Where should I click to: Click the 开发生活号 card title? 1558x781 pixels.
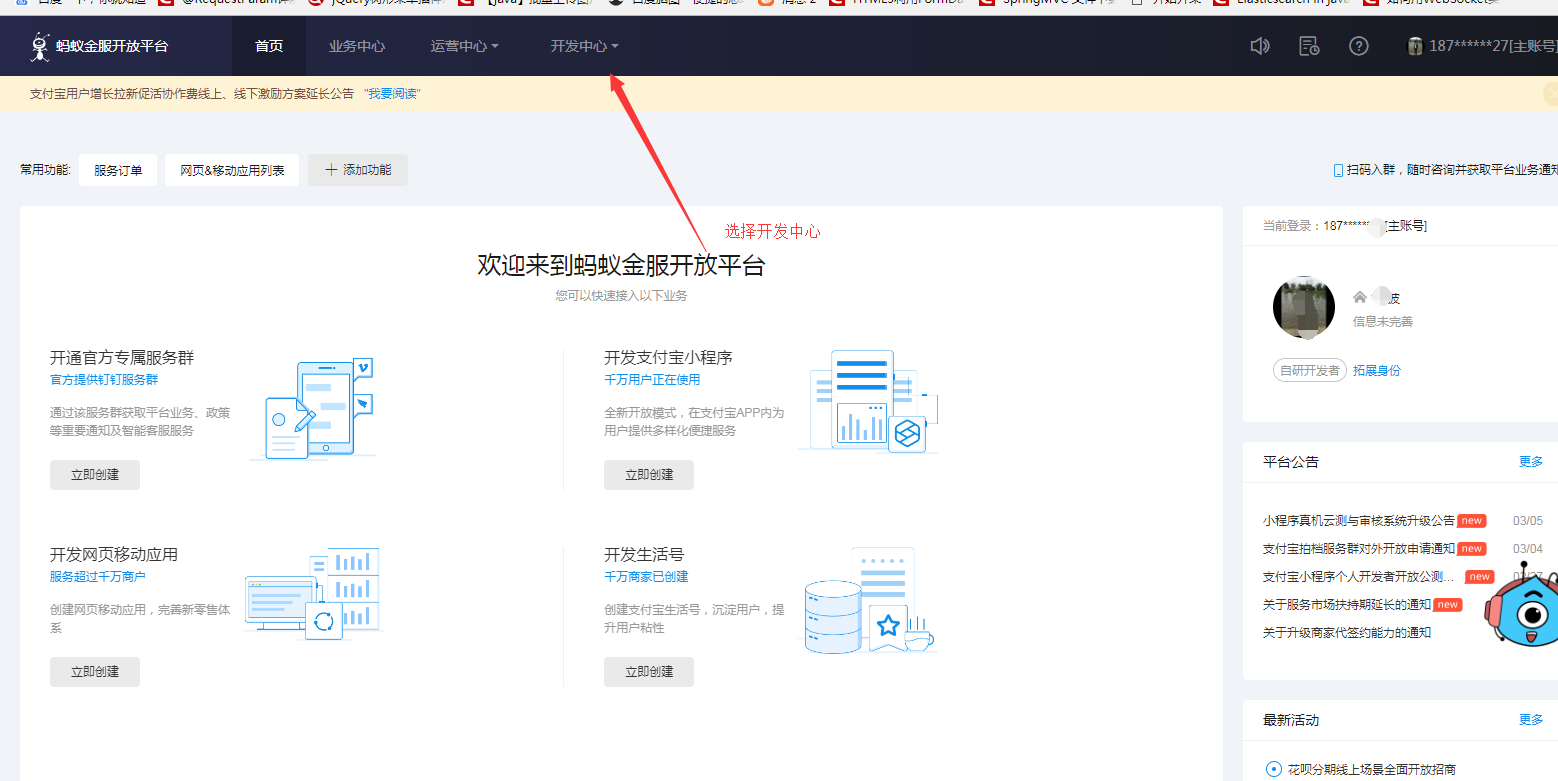644,554
